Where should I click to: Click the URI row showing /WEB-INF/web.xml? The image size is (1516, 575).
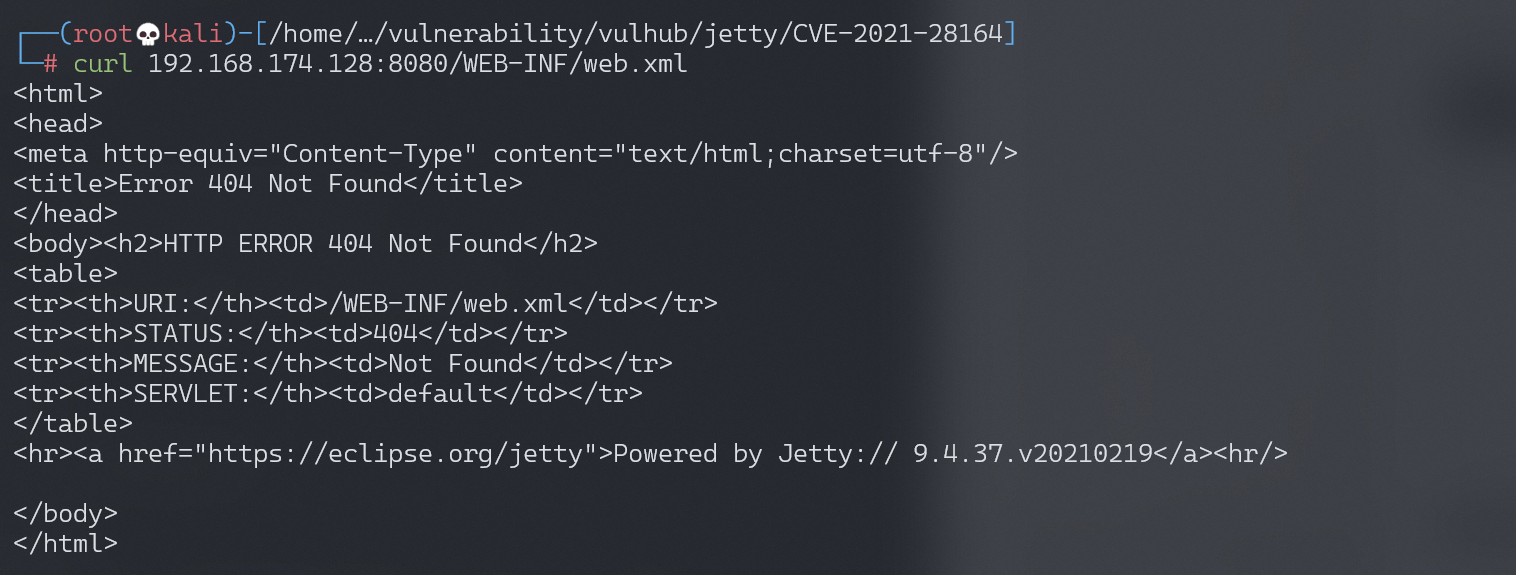[x=365, y=304]
